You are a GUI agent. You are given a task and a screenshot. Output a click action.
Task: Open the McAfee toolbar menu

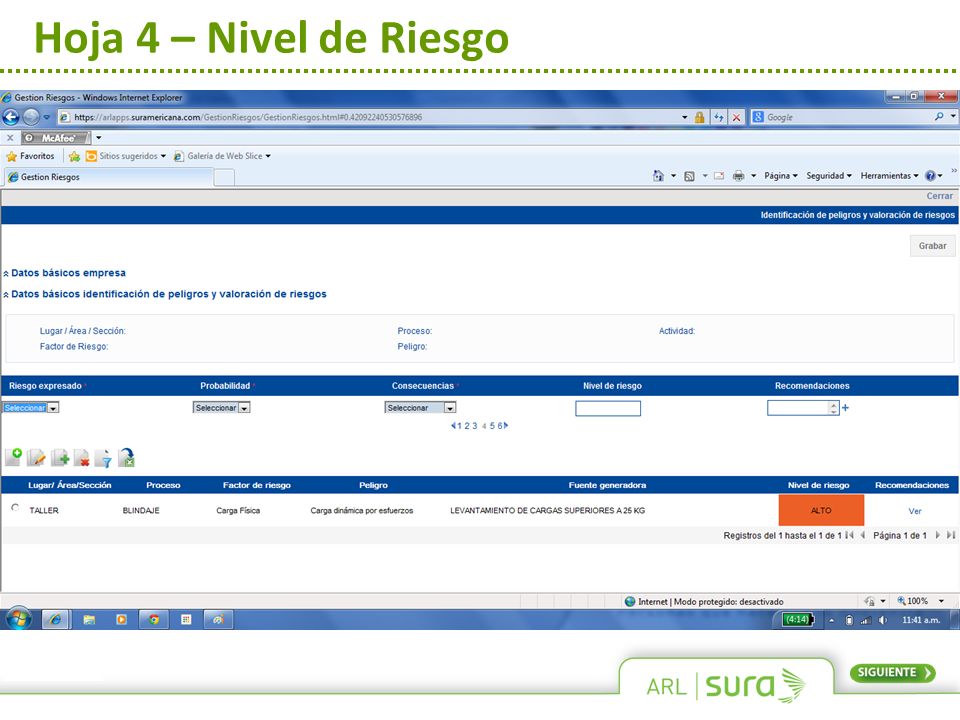(98, 138)
